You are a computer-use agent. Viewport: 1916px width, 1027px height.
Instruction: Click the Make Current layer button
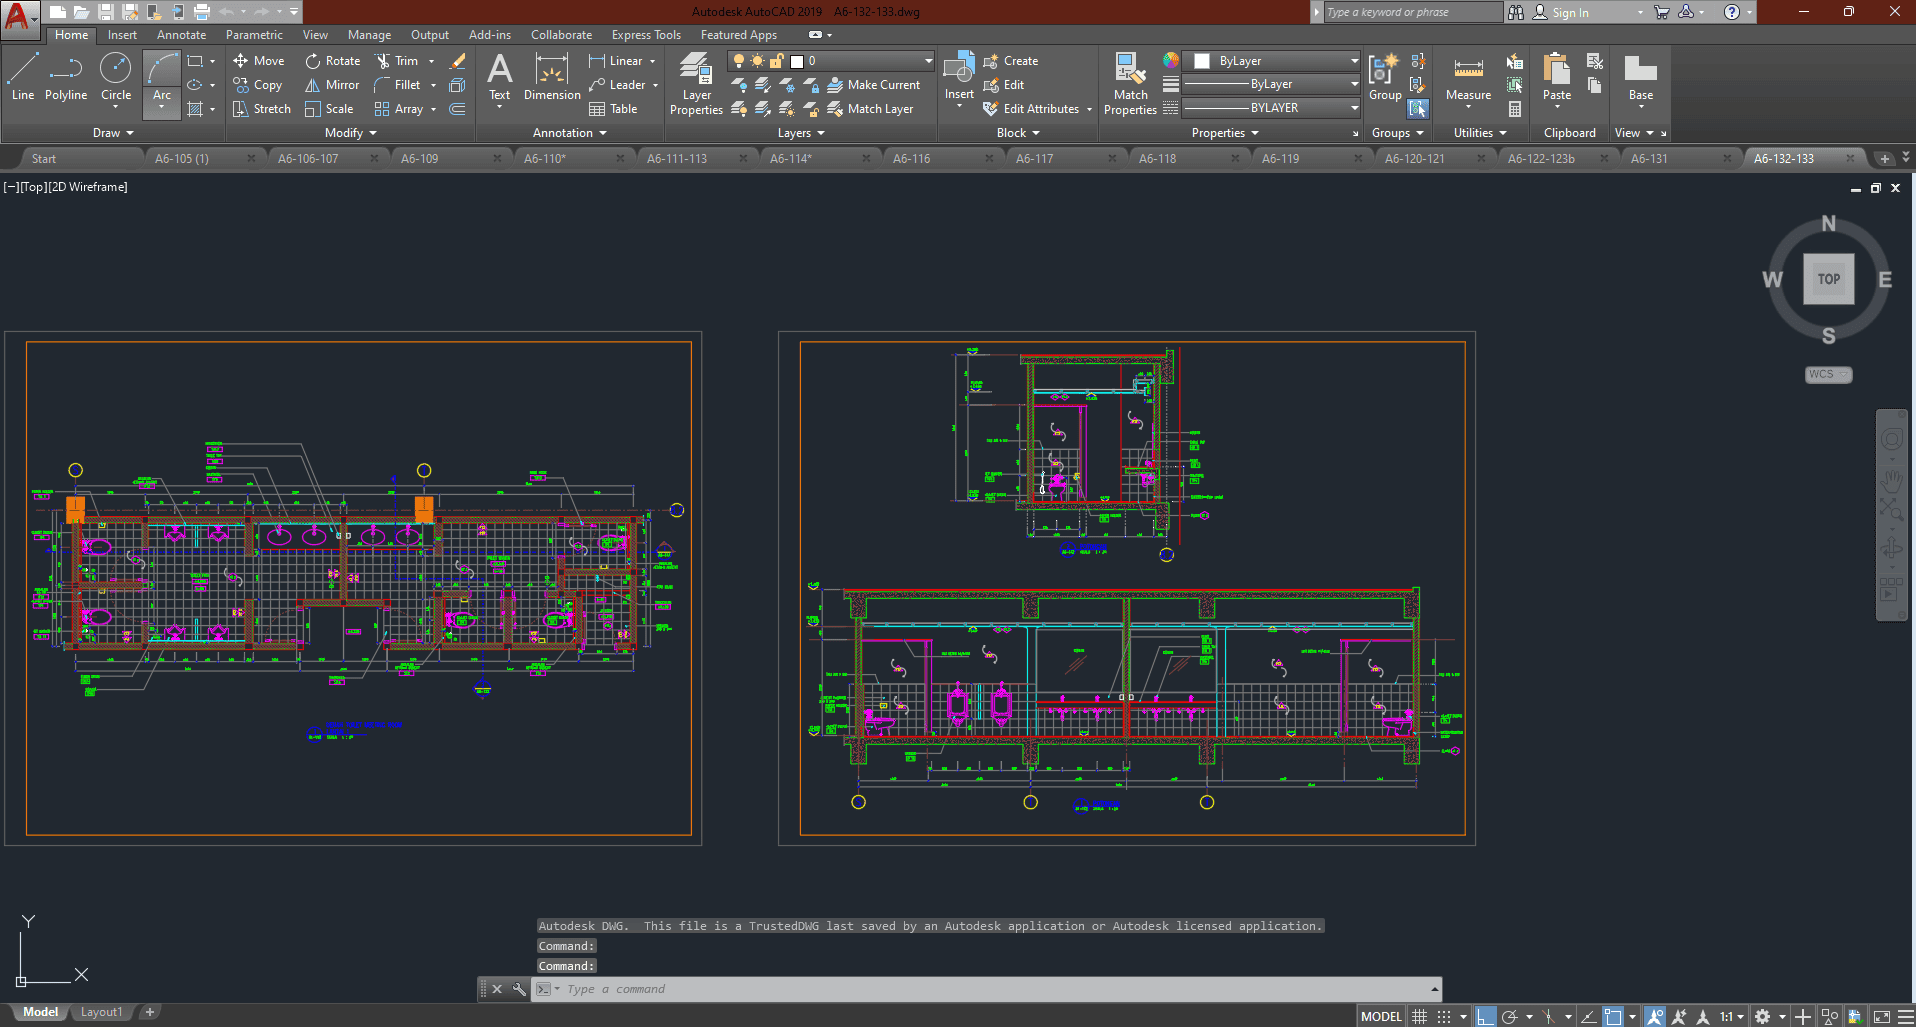click(x=874, y=85)
